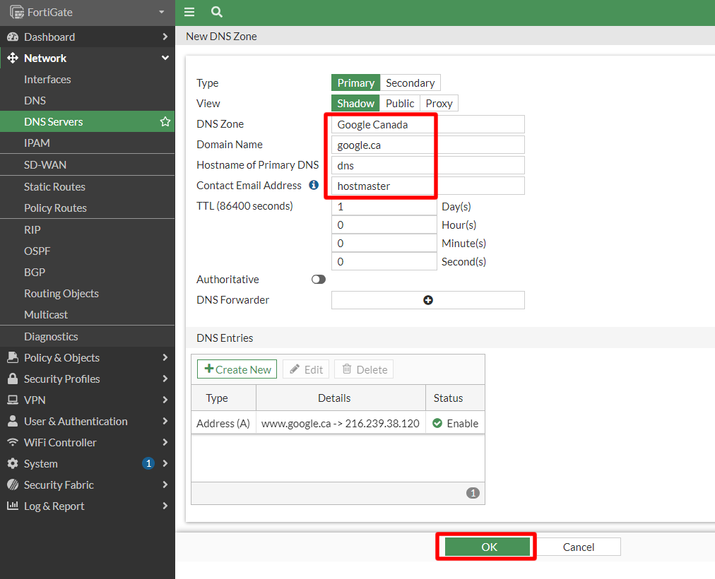Click the green Enable status checkmark

click(x=437, y=423)
